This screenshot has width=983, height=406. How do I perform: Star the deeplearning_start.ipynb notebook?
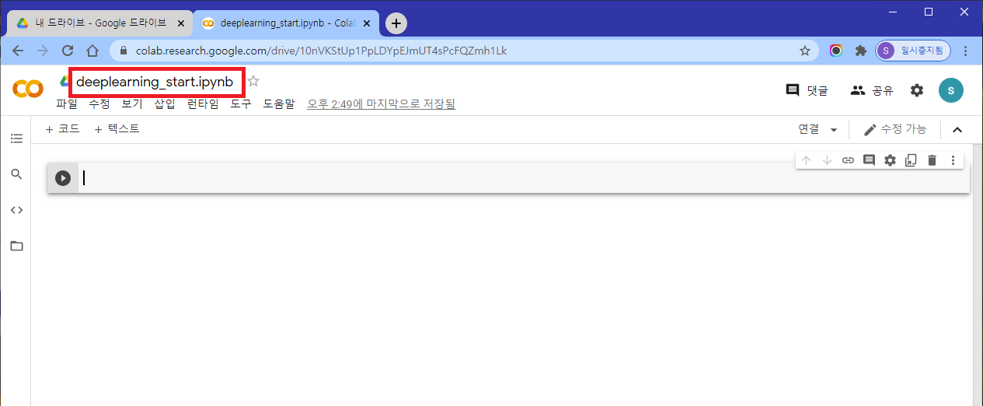[254, 81]
